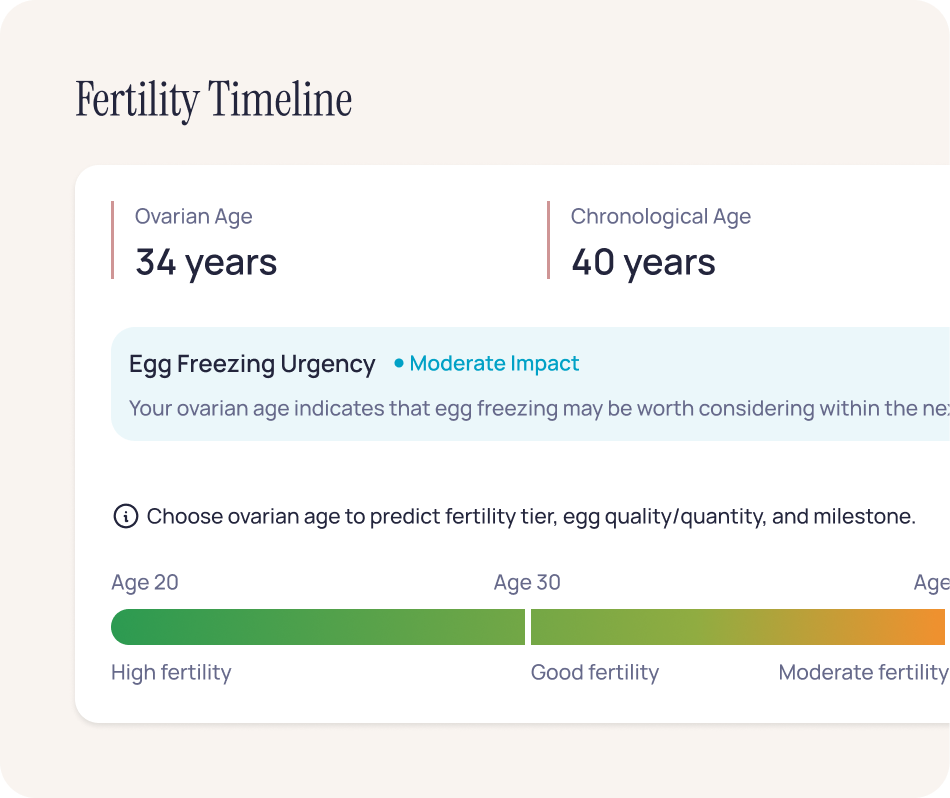This screenshot has width=950, height=798.
Task: Click the 'Choose ovarian age to predict' hint text
Action: [531, 517]
